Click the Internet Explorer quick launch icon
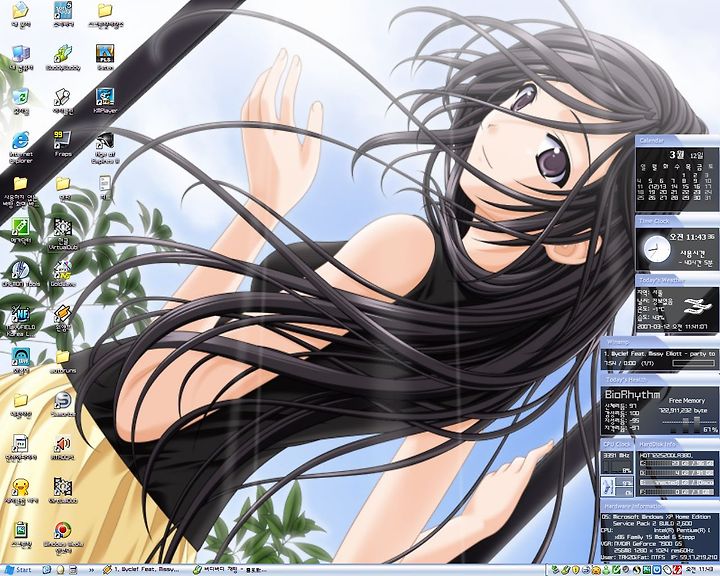The image size is (720, 576). [46, 570]
